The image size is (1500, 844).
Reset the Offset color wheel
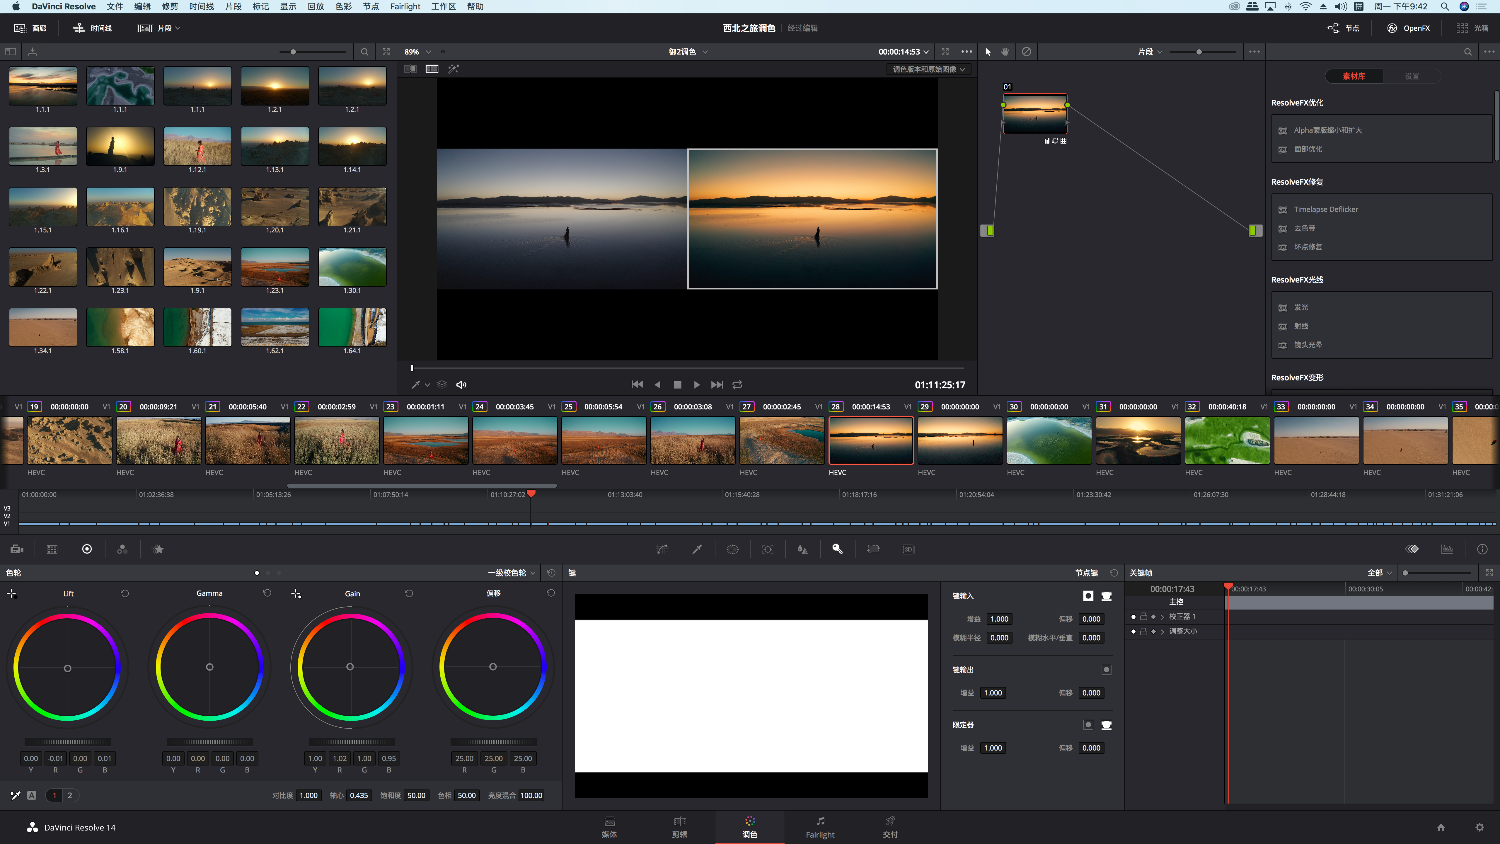tap(551, 593)
